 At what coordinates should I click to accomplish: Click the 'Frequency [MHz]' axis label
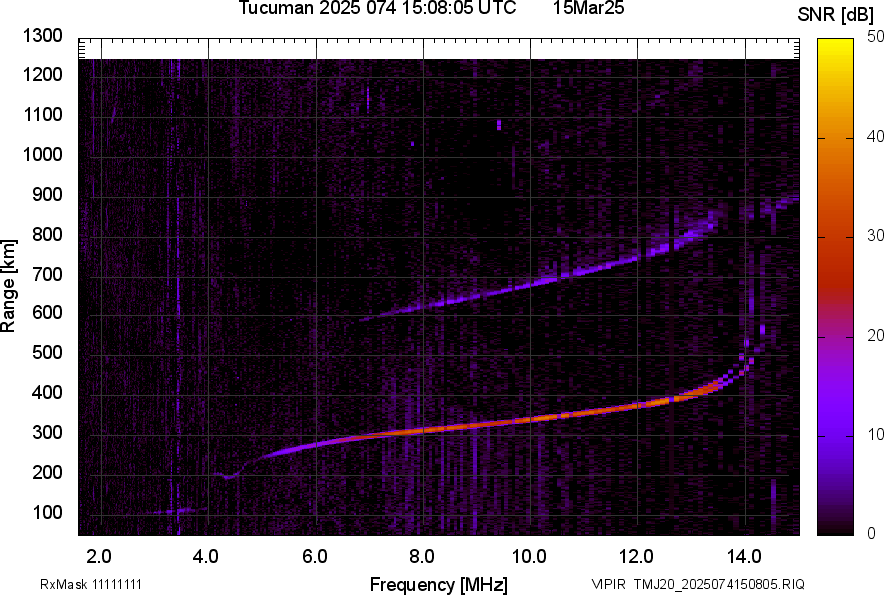pyautogui.click(x=439, y=584)
